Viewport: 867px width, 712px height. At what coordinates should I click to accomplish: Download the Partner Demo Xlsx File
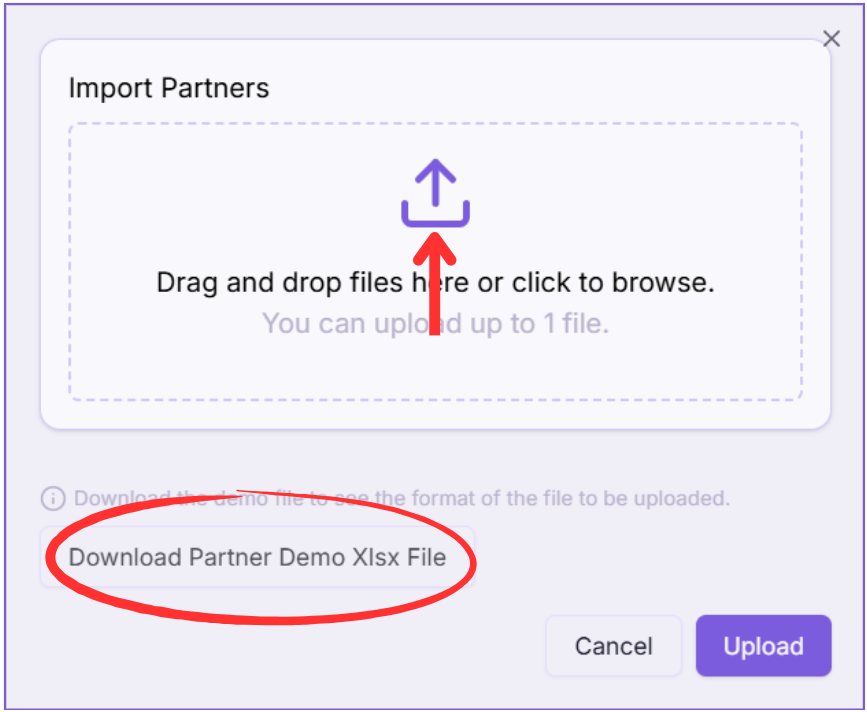257,557
